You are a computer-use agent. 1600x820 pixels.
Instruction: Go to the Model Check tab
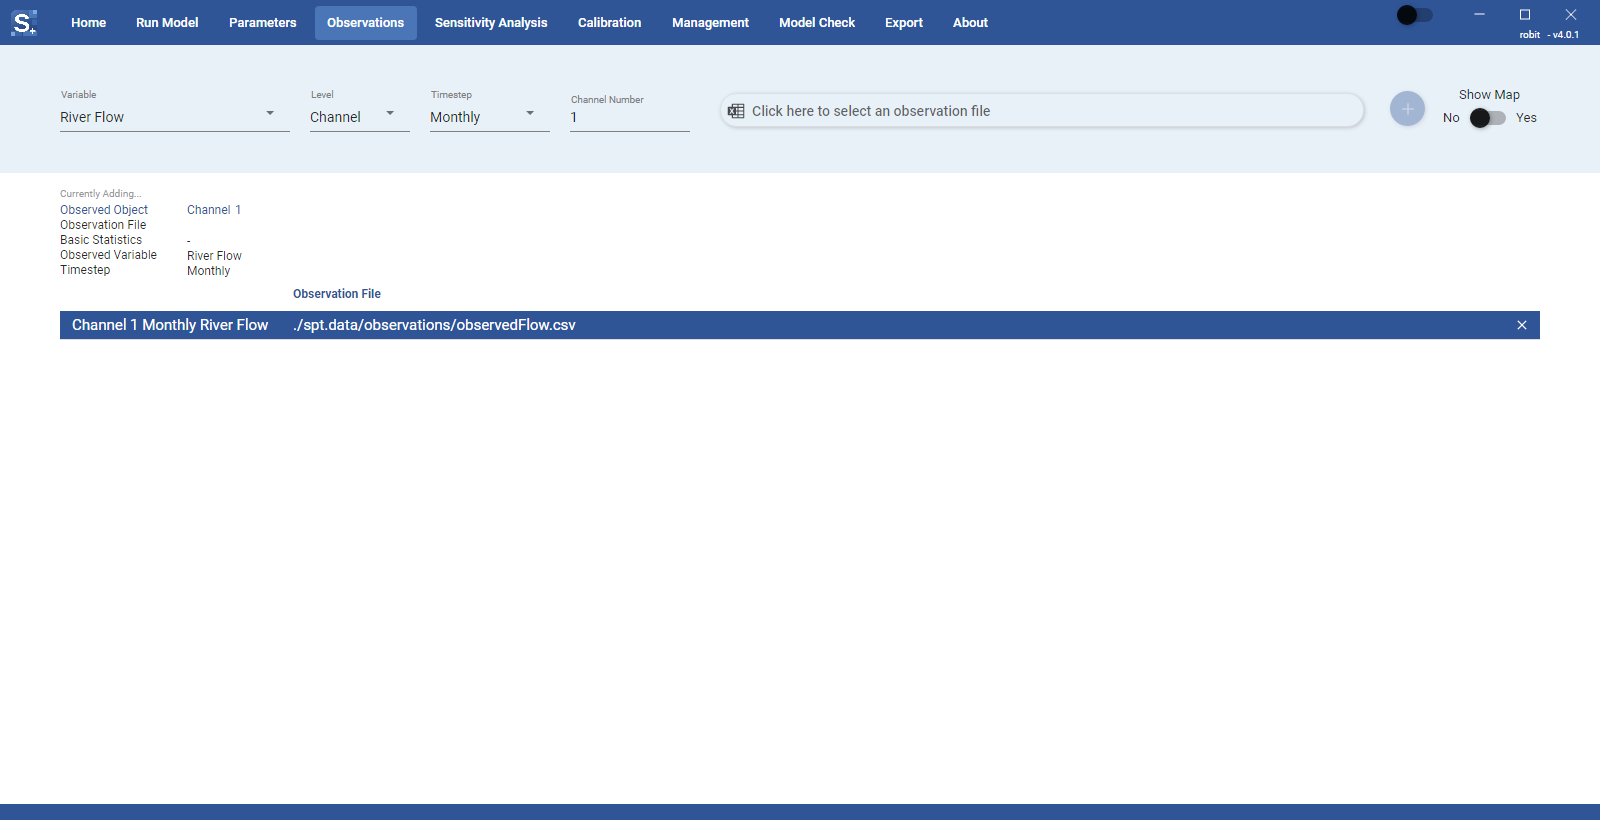(x=817, y=23)
